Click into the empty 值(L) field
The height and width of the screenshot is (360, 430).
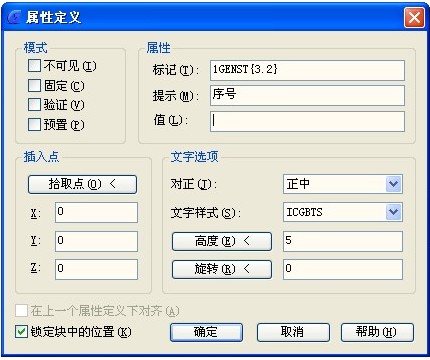307,121
